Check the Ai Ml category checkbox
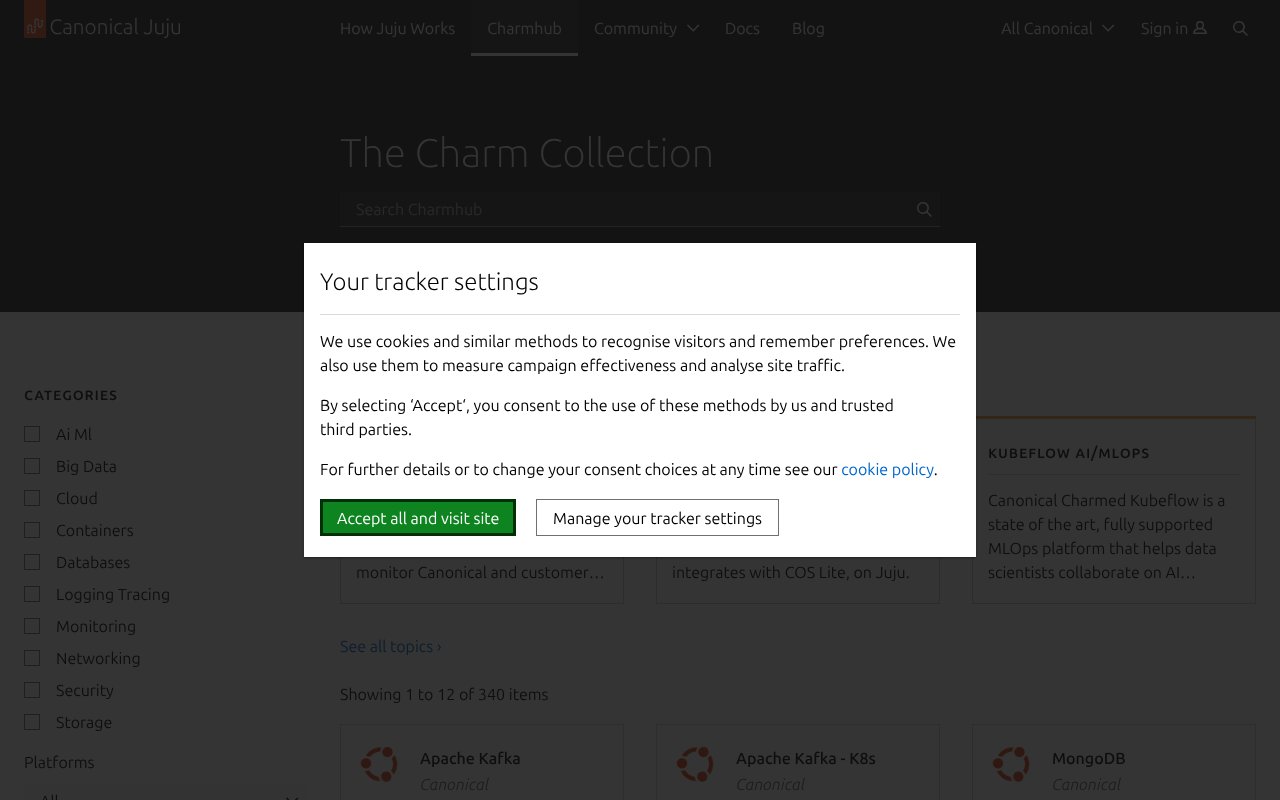 pyautogui.click(x=32, y=434)
